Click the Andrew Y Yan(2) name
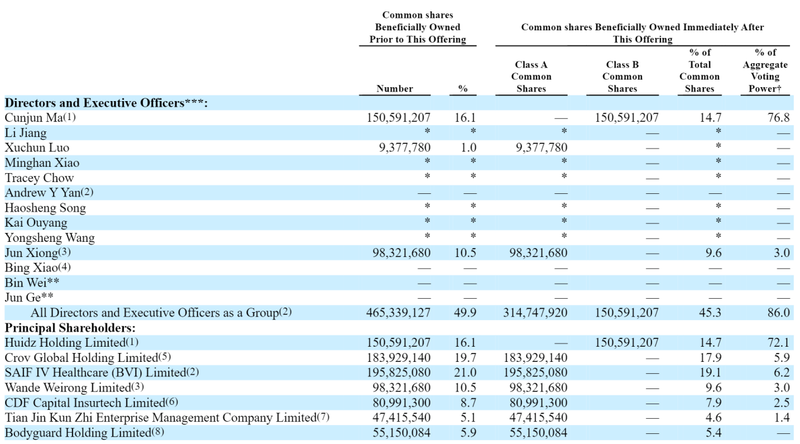This screenshot has height=444, width=800. point(49,193)
